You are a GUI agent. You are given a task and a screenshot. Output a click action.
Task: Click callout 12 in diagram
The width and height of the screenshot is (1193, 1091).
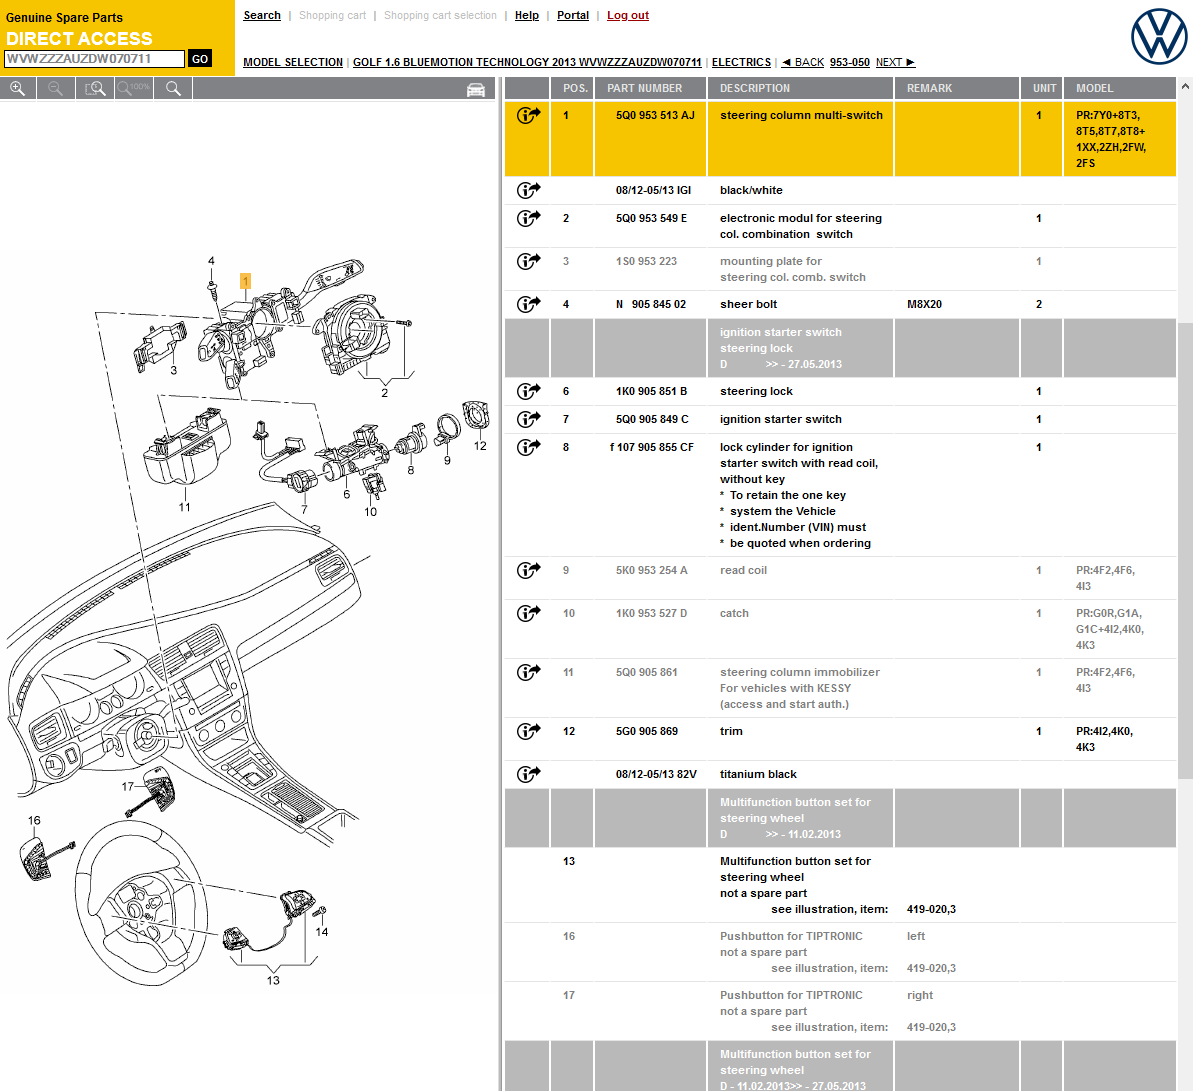tap(480, 446)
